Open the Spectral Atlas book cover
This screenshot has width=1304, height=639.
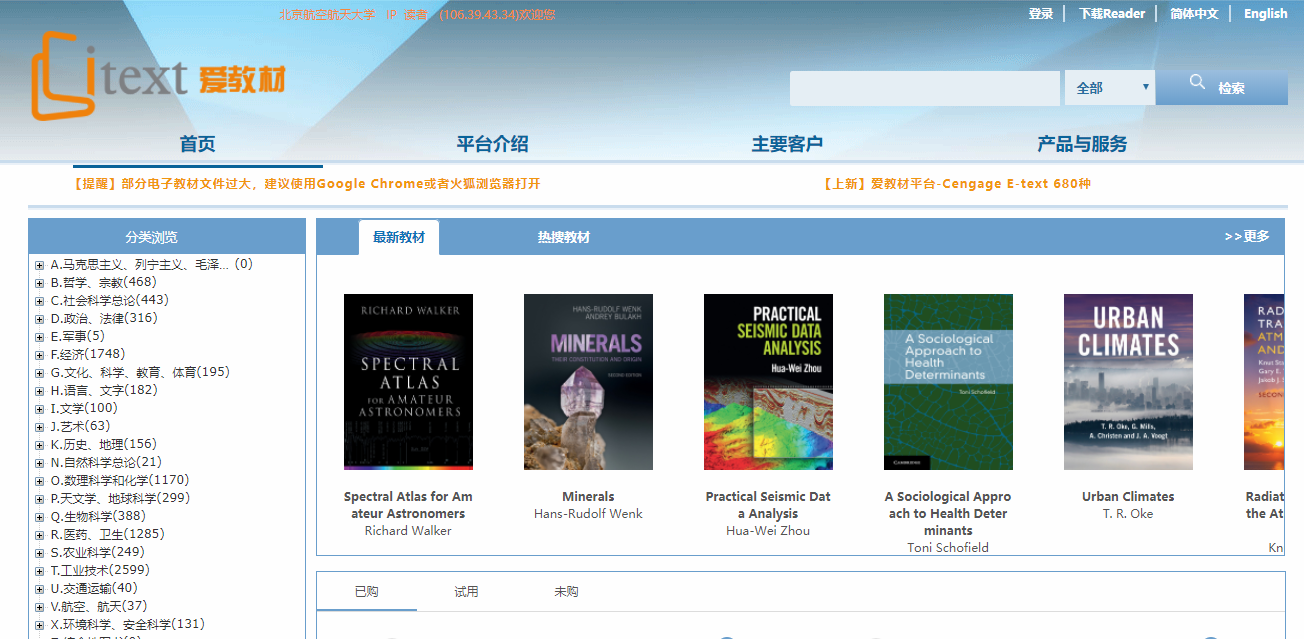pos(408,382)
